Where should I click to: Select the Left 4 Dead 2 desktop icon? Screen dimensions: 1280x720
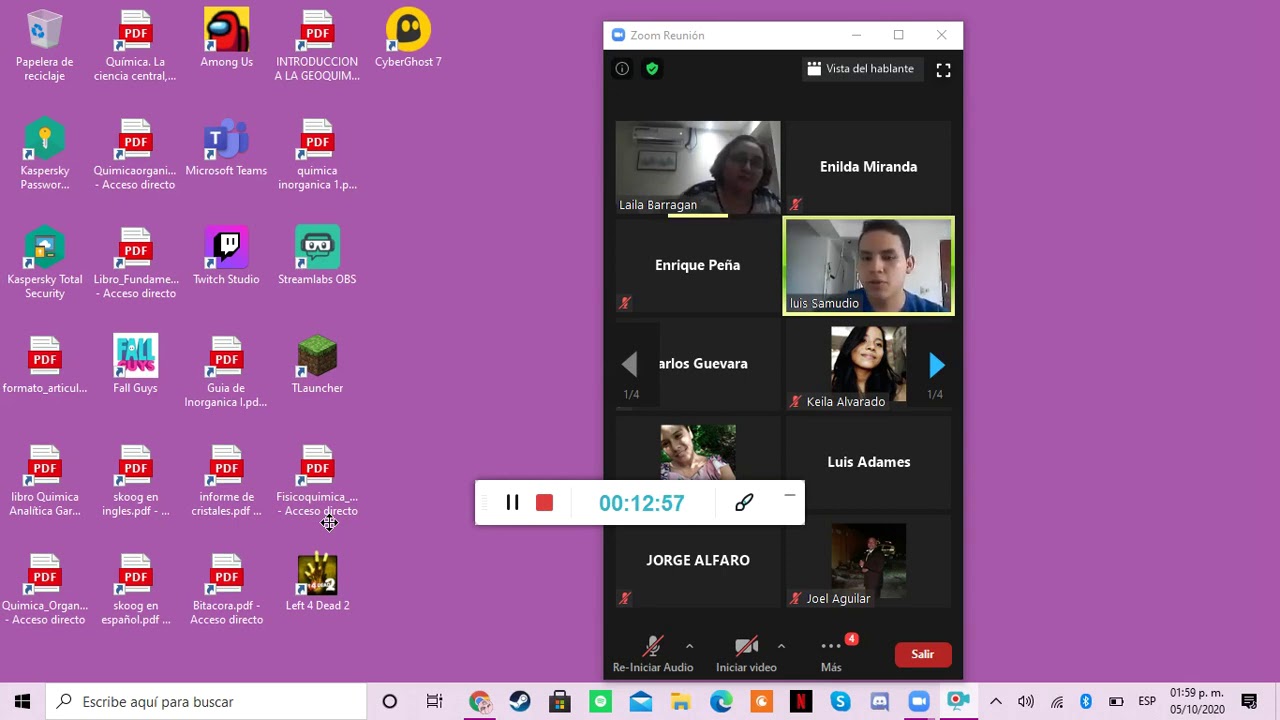pyautogui.click(x=317, y=583)
